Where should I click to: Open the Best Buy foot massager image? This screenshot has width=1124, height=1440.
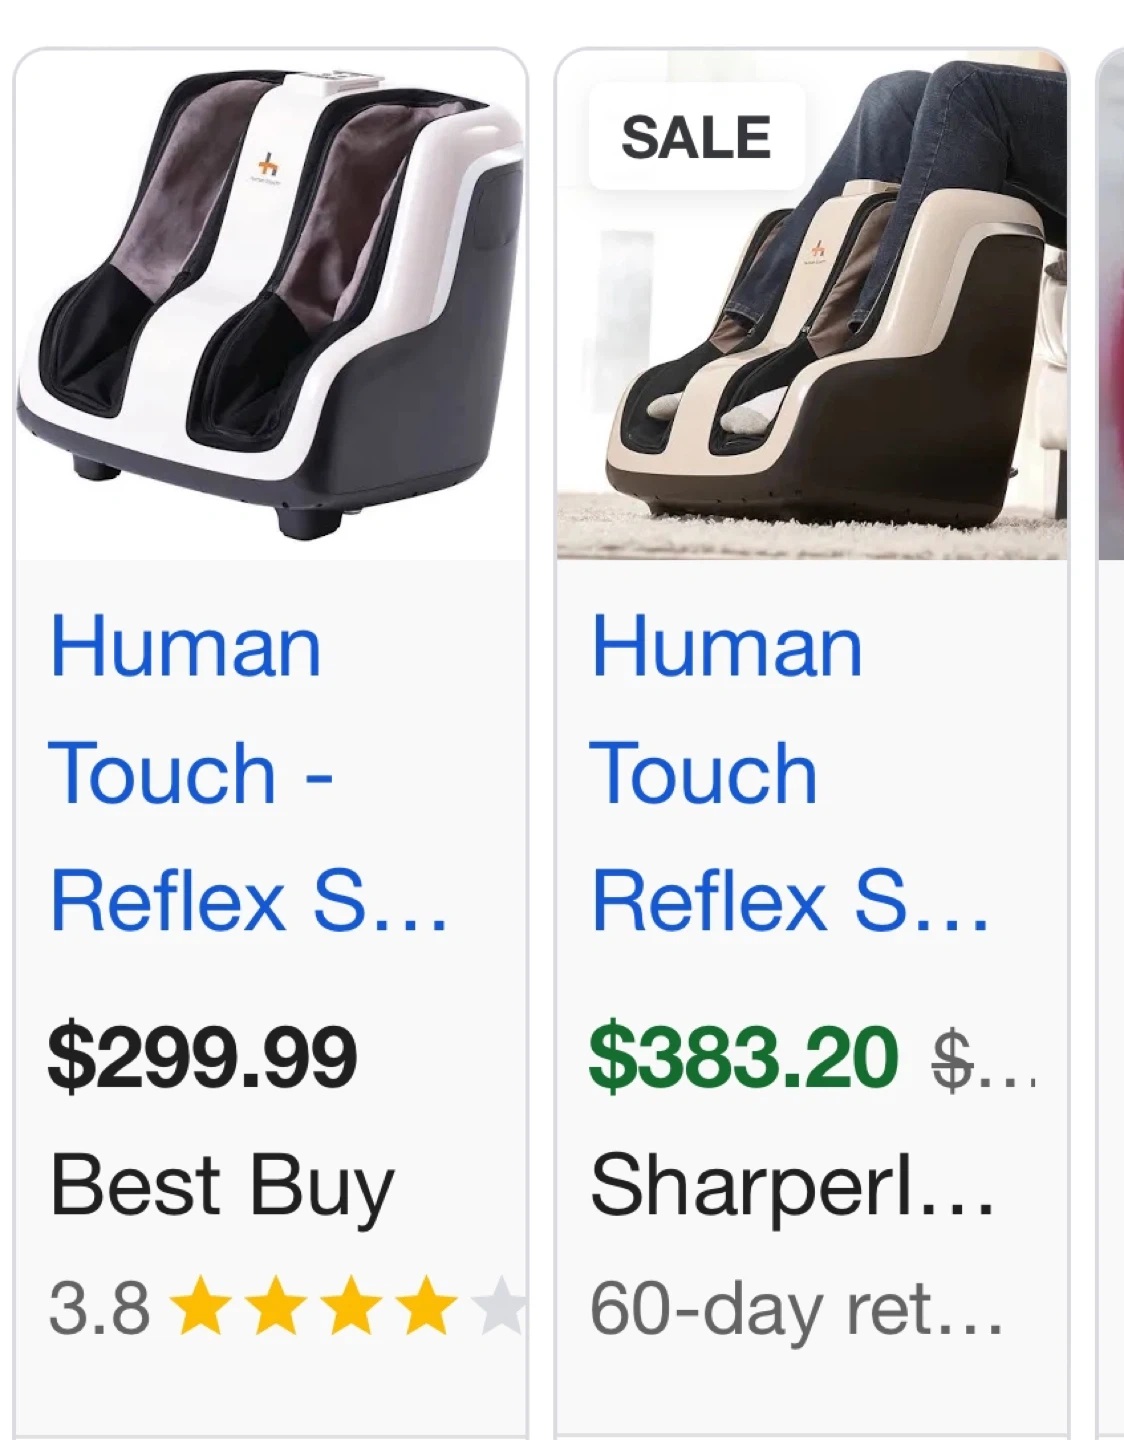click(x=270, y=305)
